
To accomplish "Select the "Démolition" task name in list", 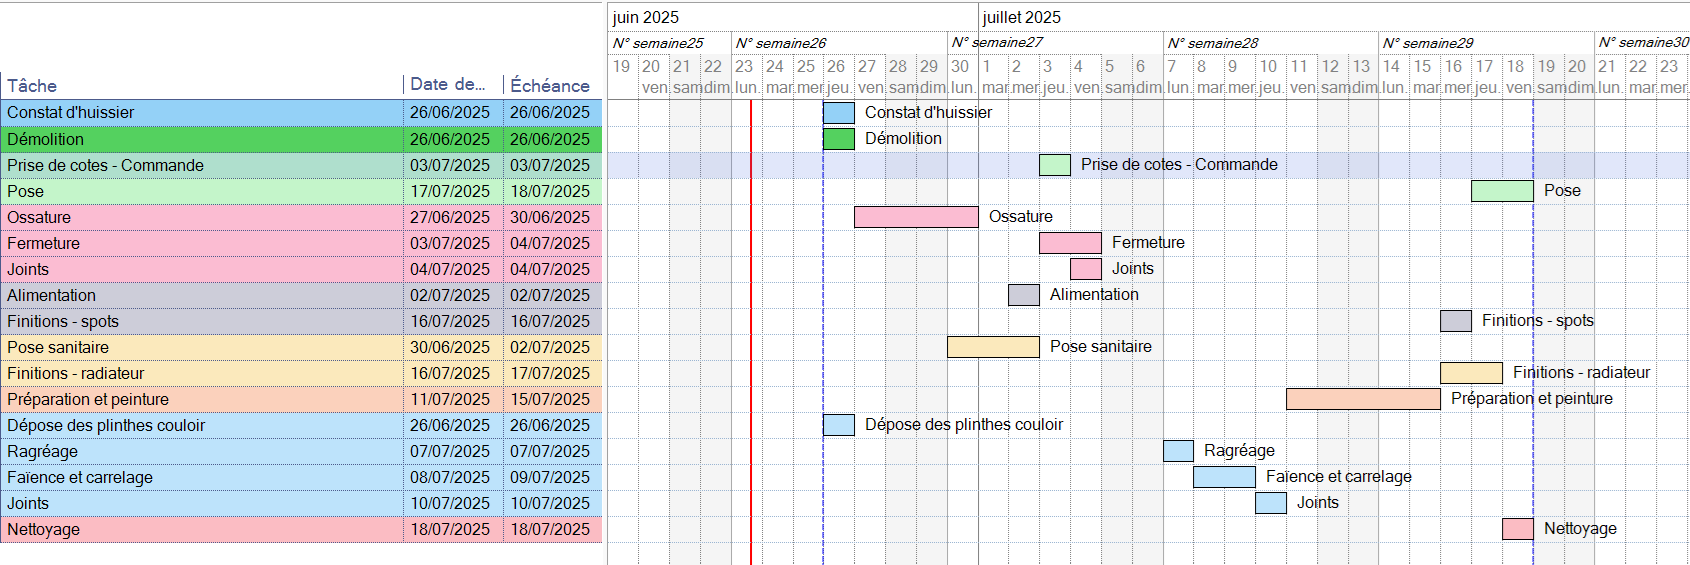I will pyautogui.click(x=45, y=140).
